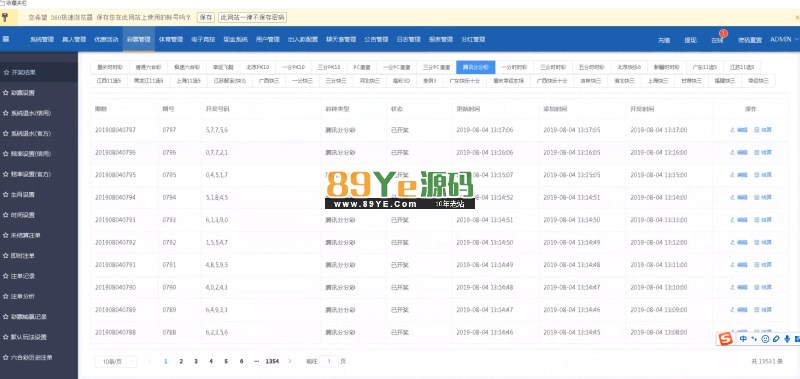The width and height of the screenshot is (800, 379).
Task: Click the star icon beside 开奖结果
Action: pyautogui.click(x=6, y=72)
